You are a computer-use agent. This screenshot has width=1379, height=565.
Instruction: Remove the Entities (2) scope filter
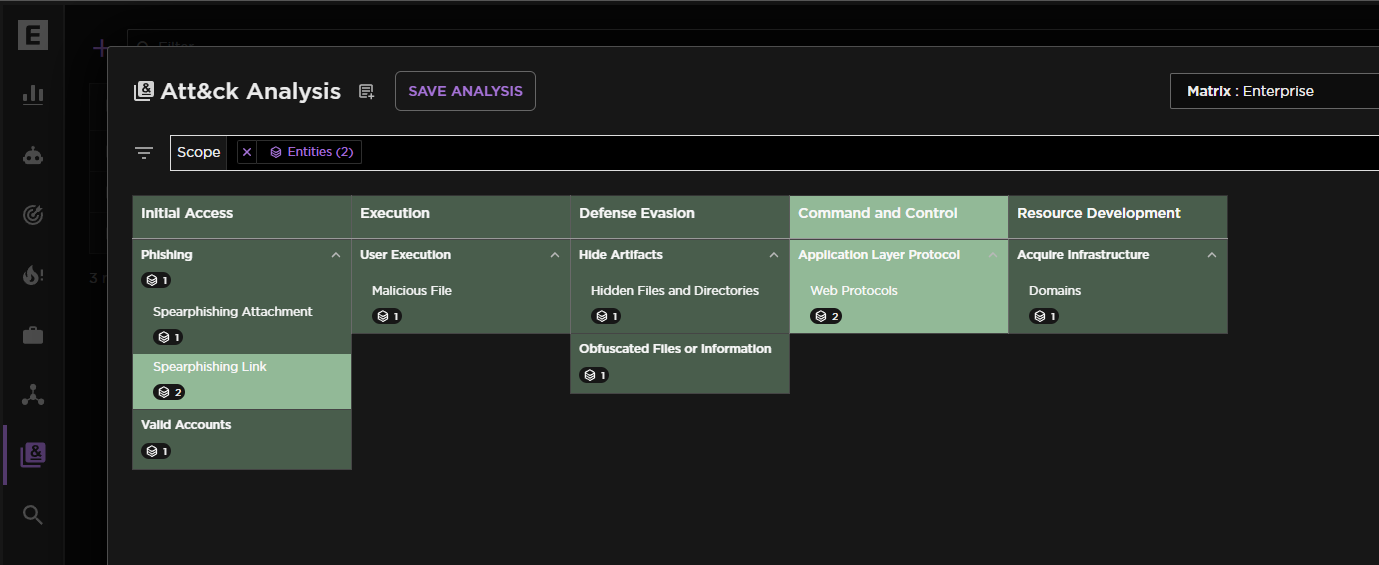coord(247,152)
